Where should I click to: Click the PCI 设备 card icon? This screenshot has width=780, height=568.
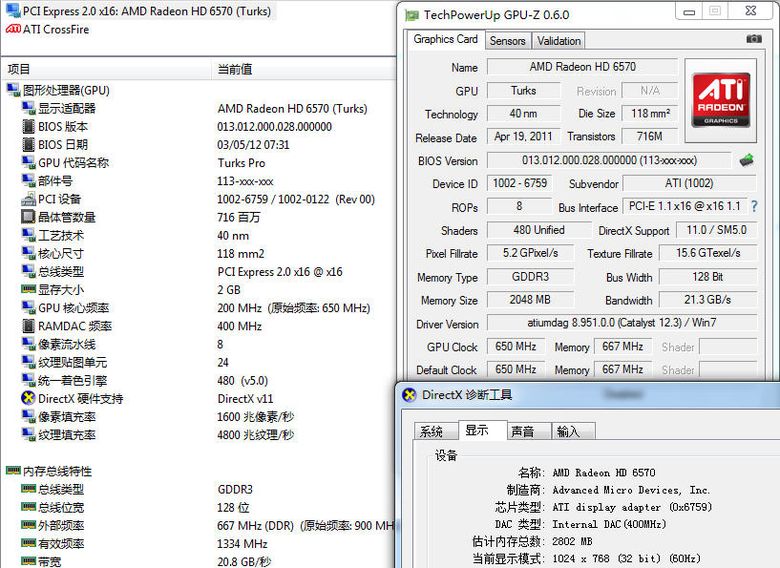[x=28, y=199]
